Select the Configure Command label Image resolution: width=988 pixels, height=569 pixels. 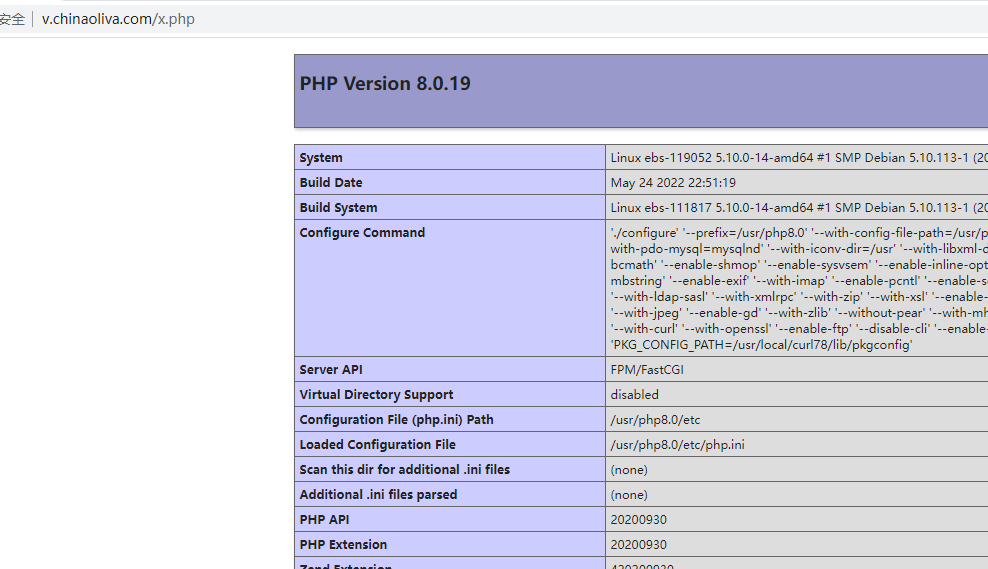pyautogui.click(x=362, y=233)
